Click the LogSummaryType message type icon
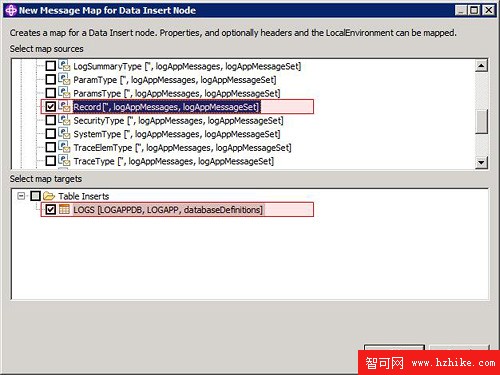Screen dimensions: 500x375 (x=64, y=66)
